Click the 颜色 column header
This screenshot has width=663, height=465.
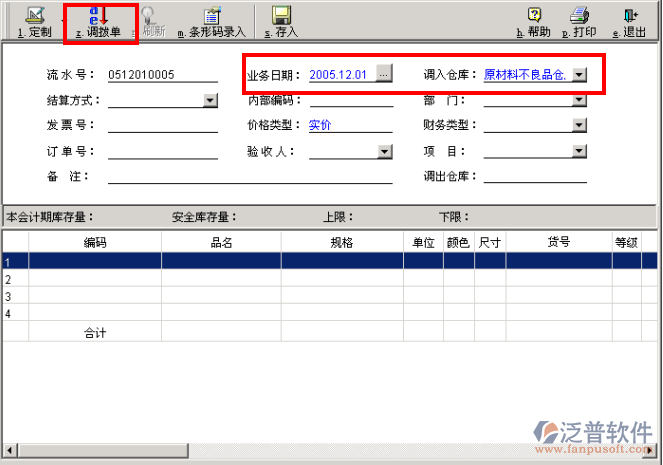pyautogui.click(x=459, y=242)
